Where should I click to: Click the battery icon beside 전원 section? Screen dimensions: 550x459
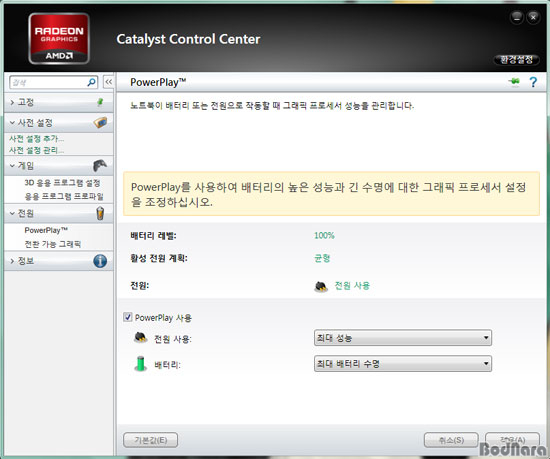[x=100, y=213]
